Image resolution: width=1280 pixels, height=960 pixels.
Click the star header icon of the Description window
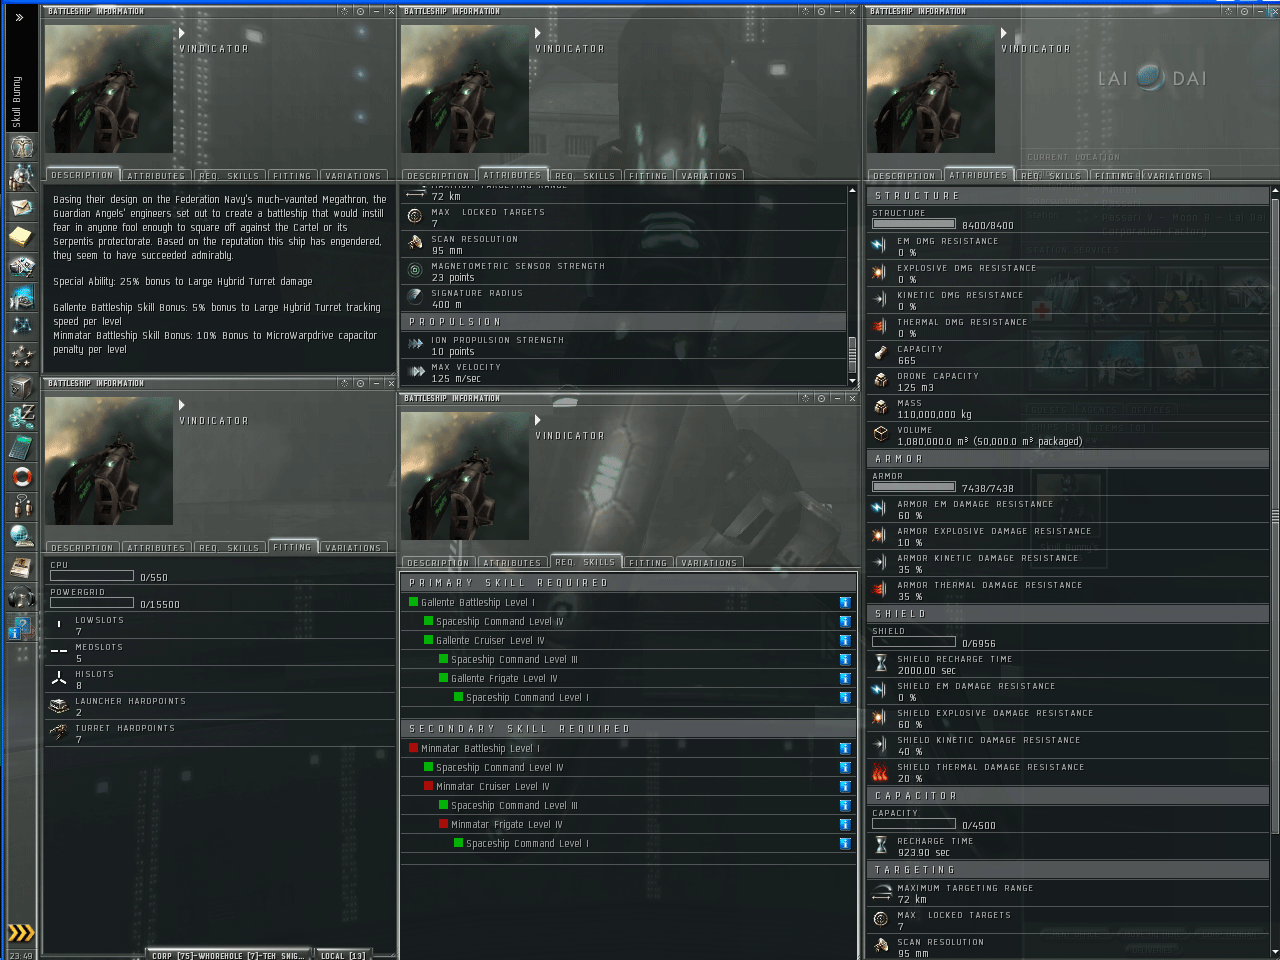tap(345, 11)
